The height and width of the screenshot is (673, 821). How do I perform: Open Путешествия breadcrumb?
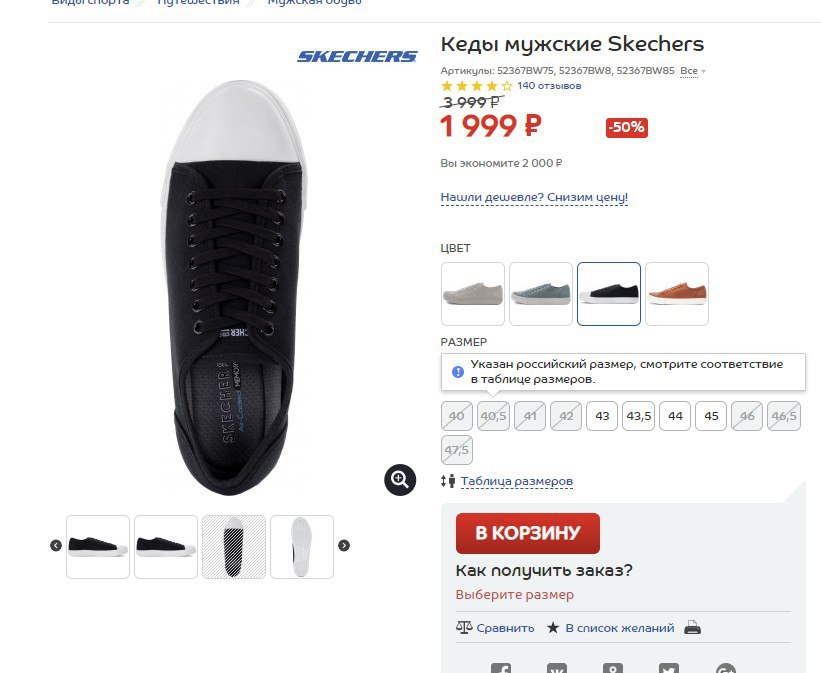[x=198, y=3]
